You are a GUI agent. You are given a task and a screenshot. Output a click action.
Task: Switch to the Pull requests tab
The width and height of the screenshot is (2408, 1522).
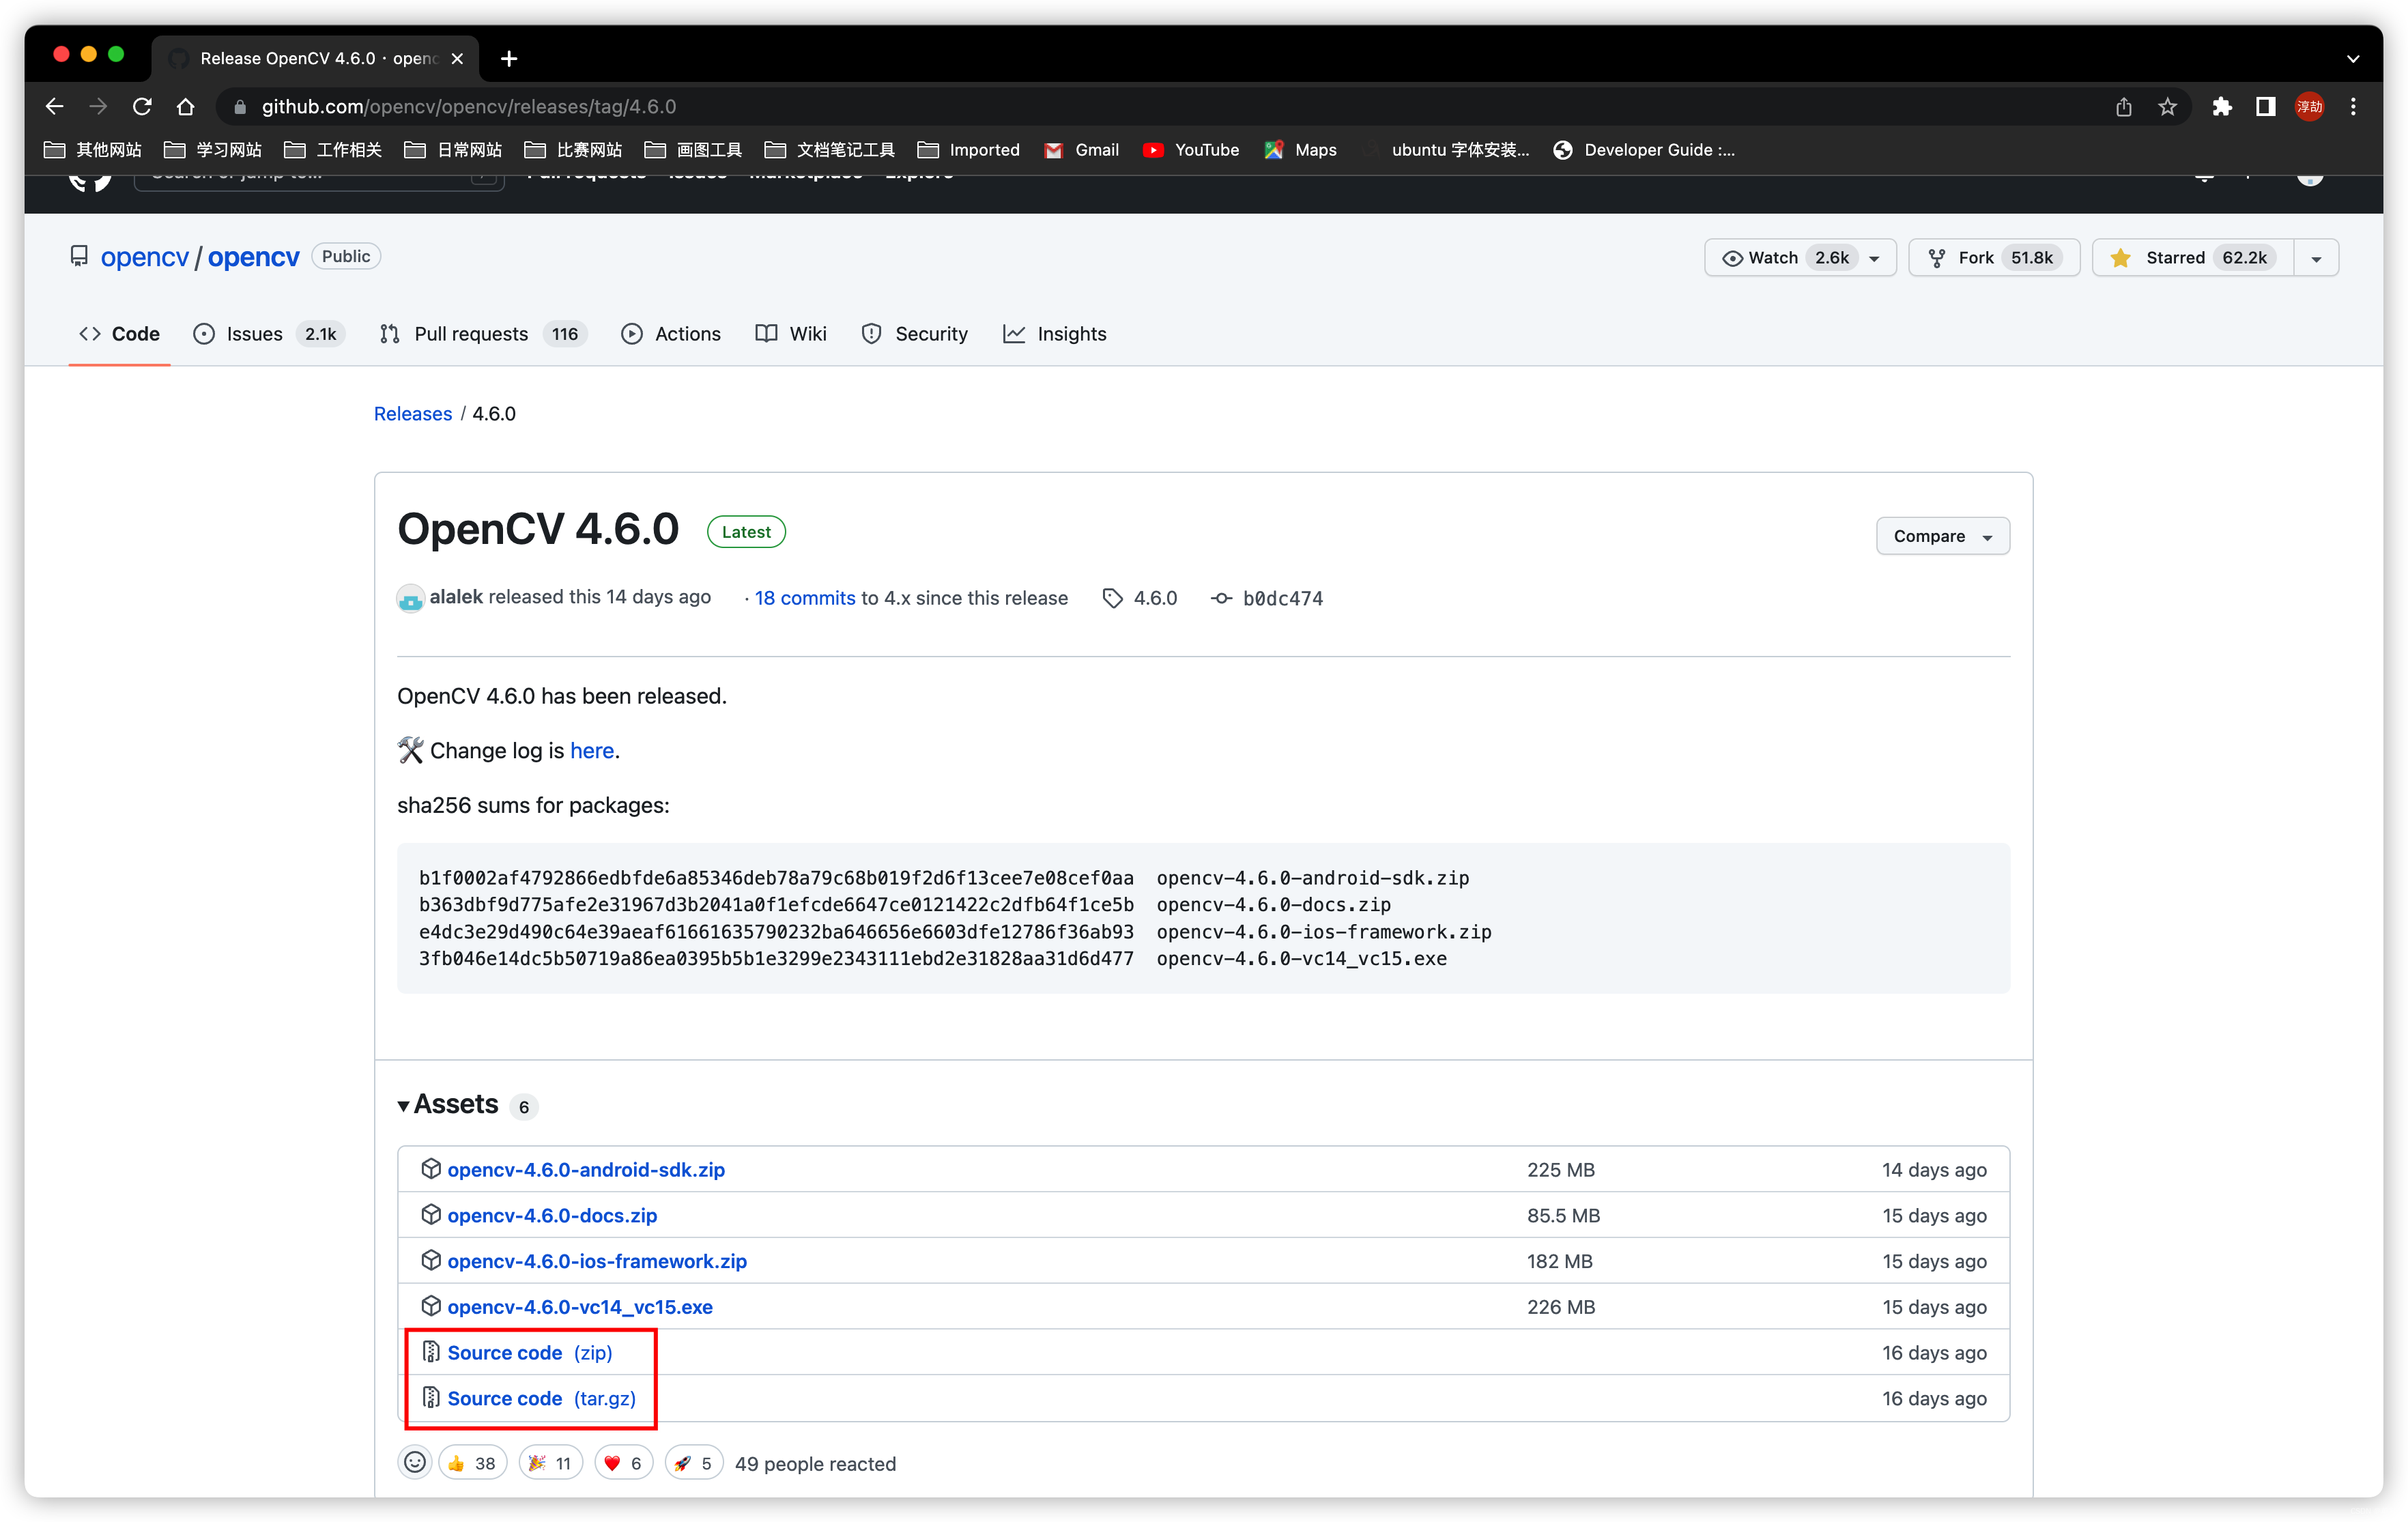483,334
